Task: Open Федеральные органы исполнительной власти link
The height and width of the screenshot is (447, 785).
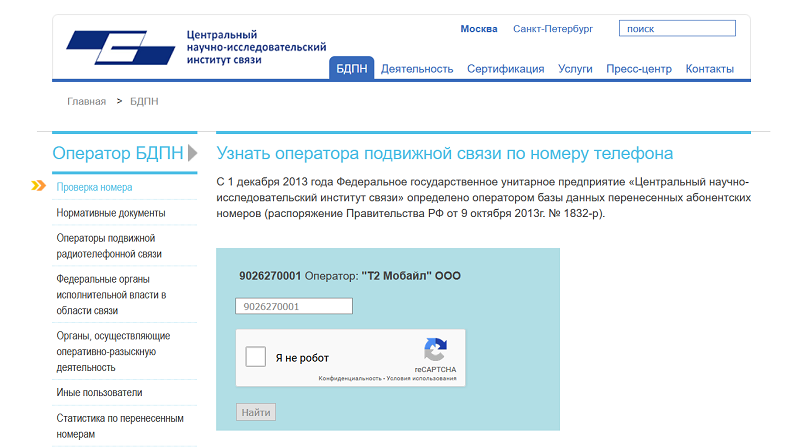Action: [x=111, y=295]
